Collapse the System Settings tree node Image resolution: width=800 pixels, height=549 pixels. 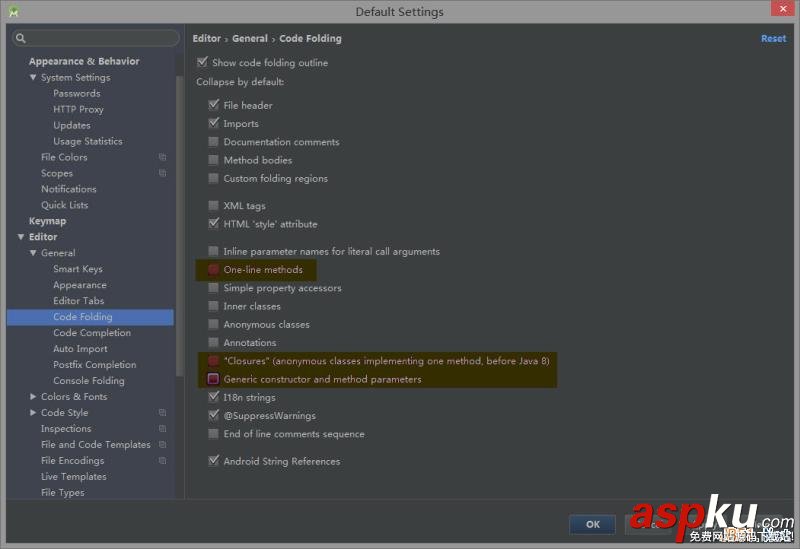(x=33, y=78)
